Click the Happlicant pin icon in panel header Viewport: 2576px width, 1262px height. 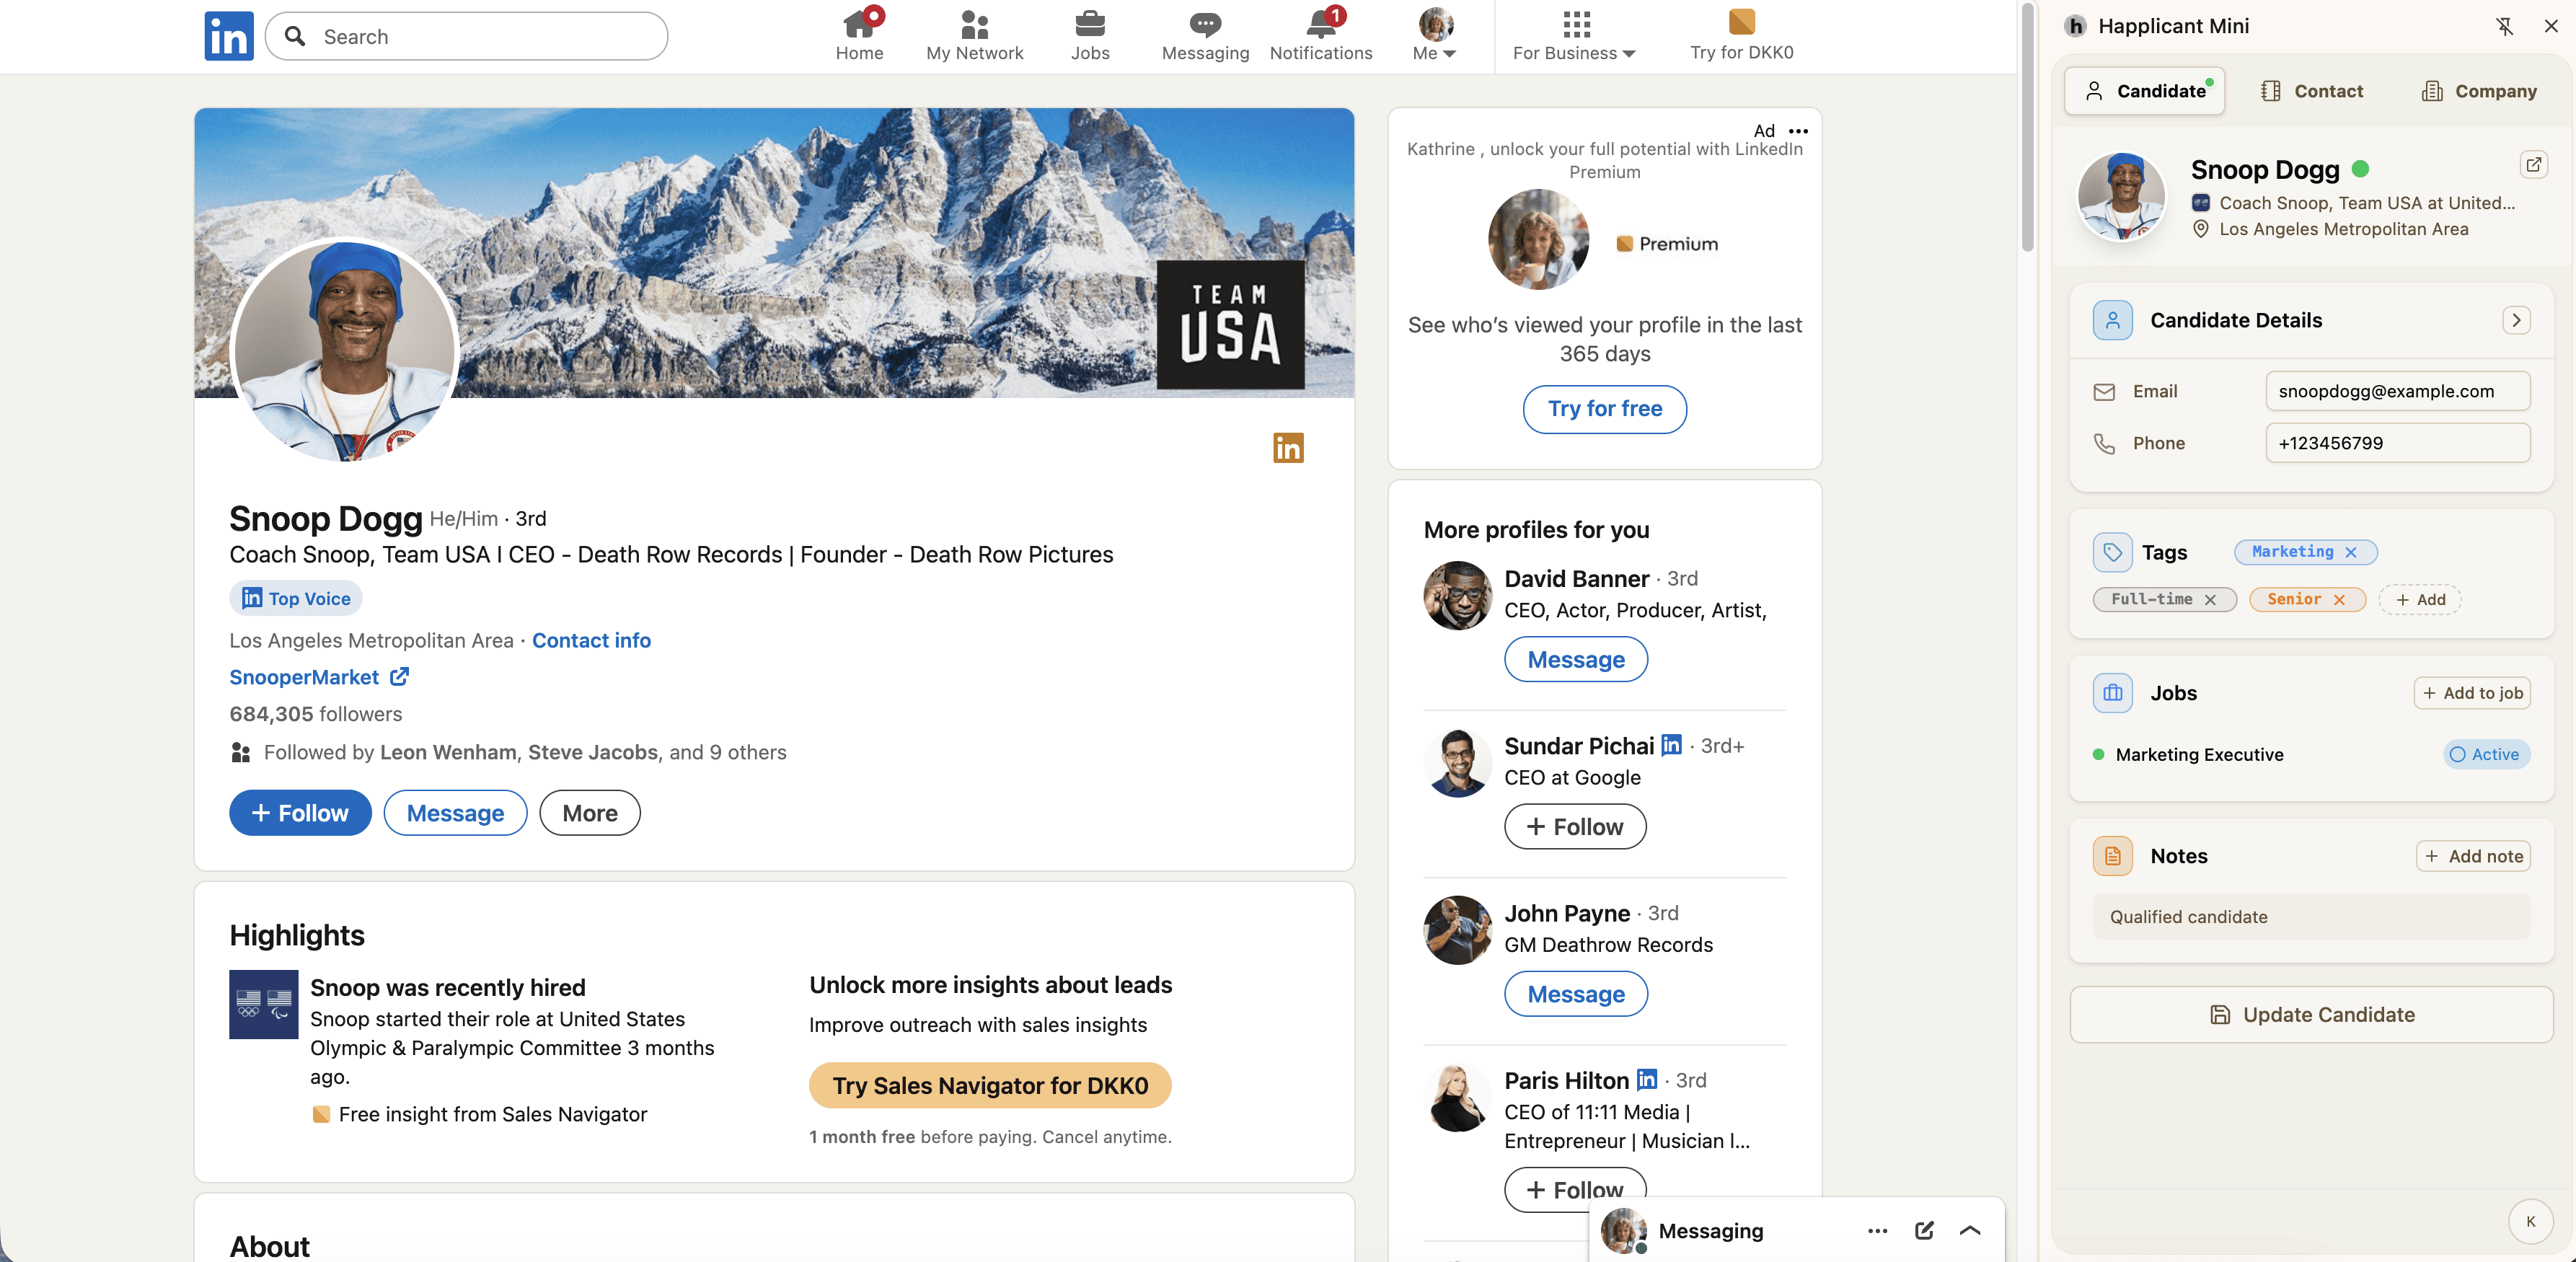point(2505,26)
